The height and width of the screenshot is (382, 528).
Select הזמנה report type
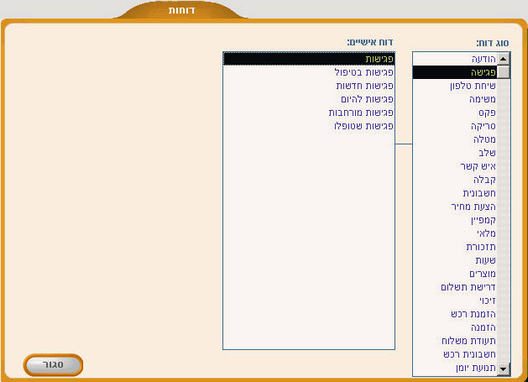[x=455, y=327]
